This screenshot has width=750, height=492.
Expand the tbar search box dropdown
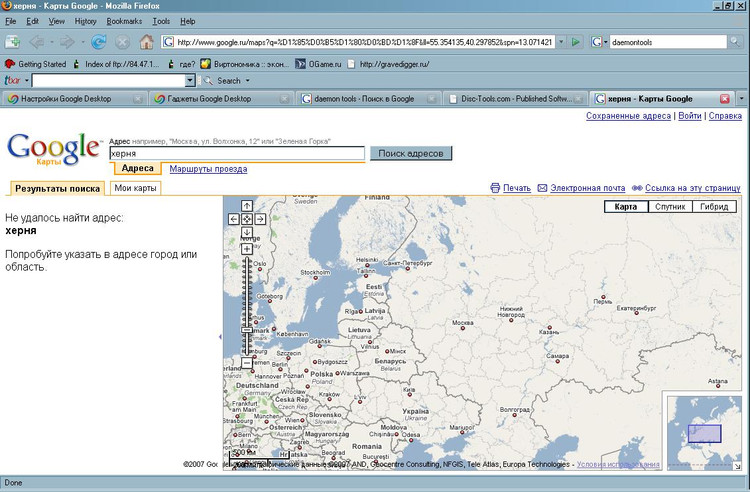click(x=190, y=80)
